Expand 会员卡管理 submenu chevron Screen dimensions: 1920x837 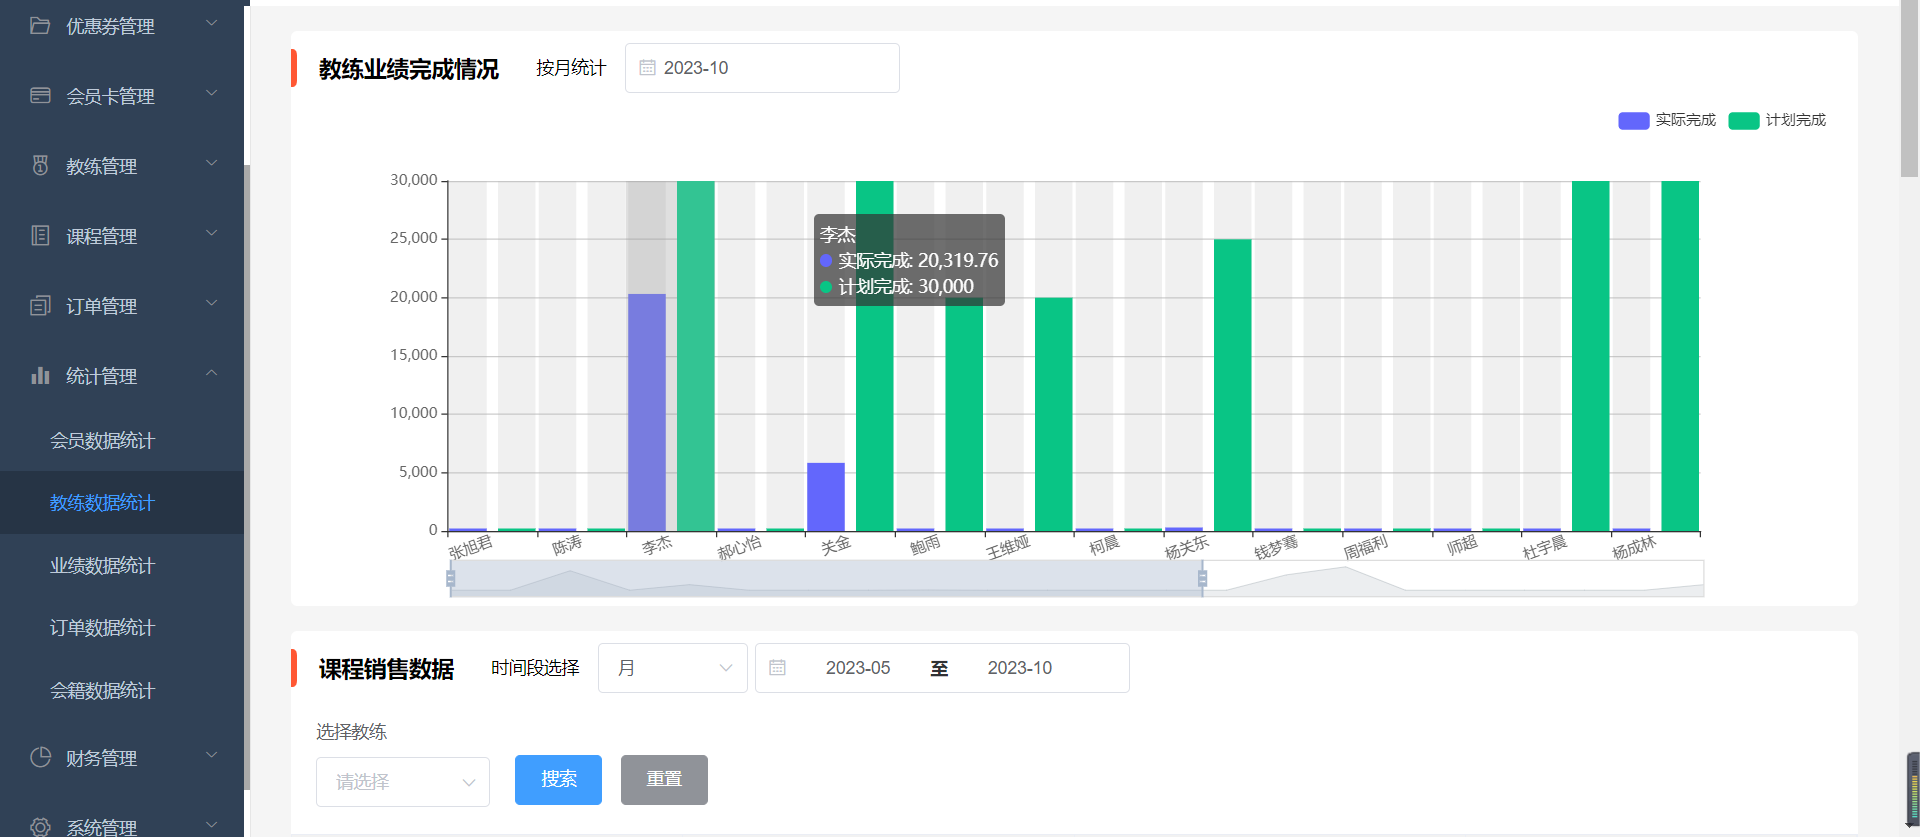[x=211, y=93]
